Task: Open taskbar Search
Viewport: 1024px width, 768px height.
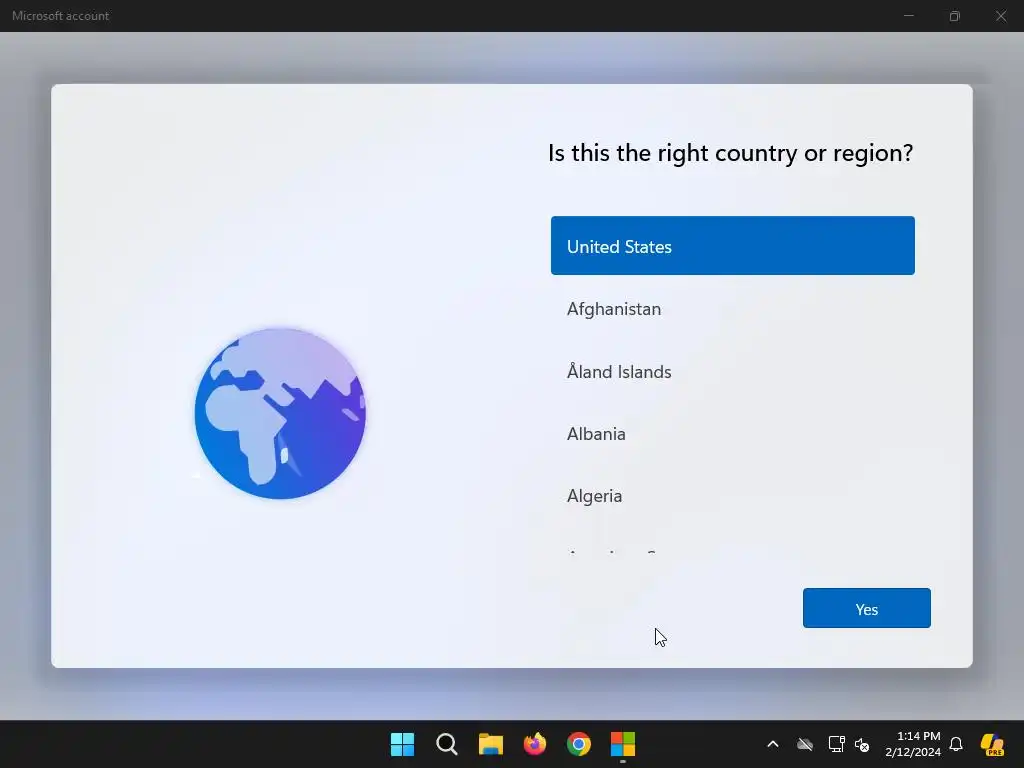Action: [x=447, y=744]
